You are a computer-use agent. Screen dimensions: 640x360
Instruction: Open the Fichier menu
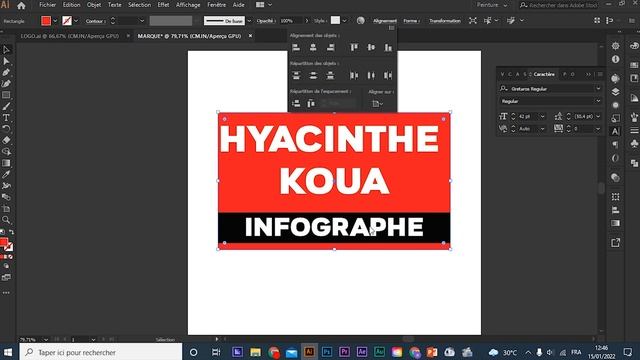(47, 5)
